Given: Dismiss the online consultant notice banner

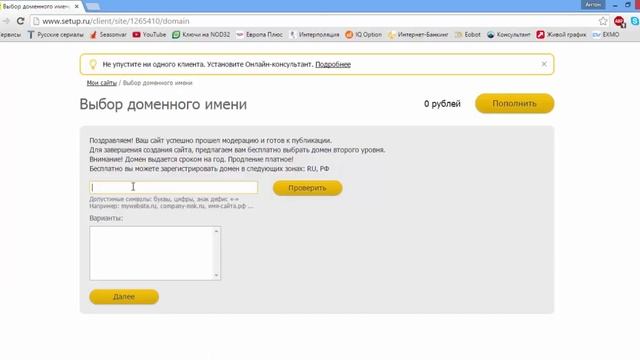Looking at the screenshot, I should click(544, 64).
